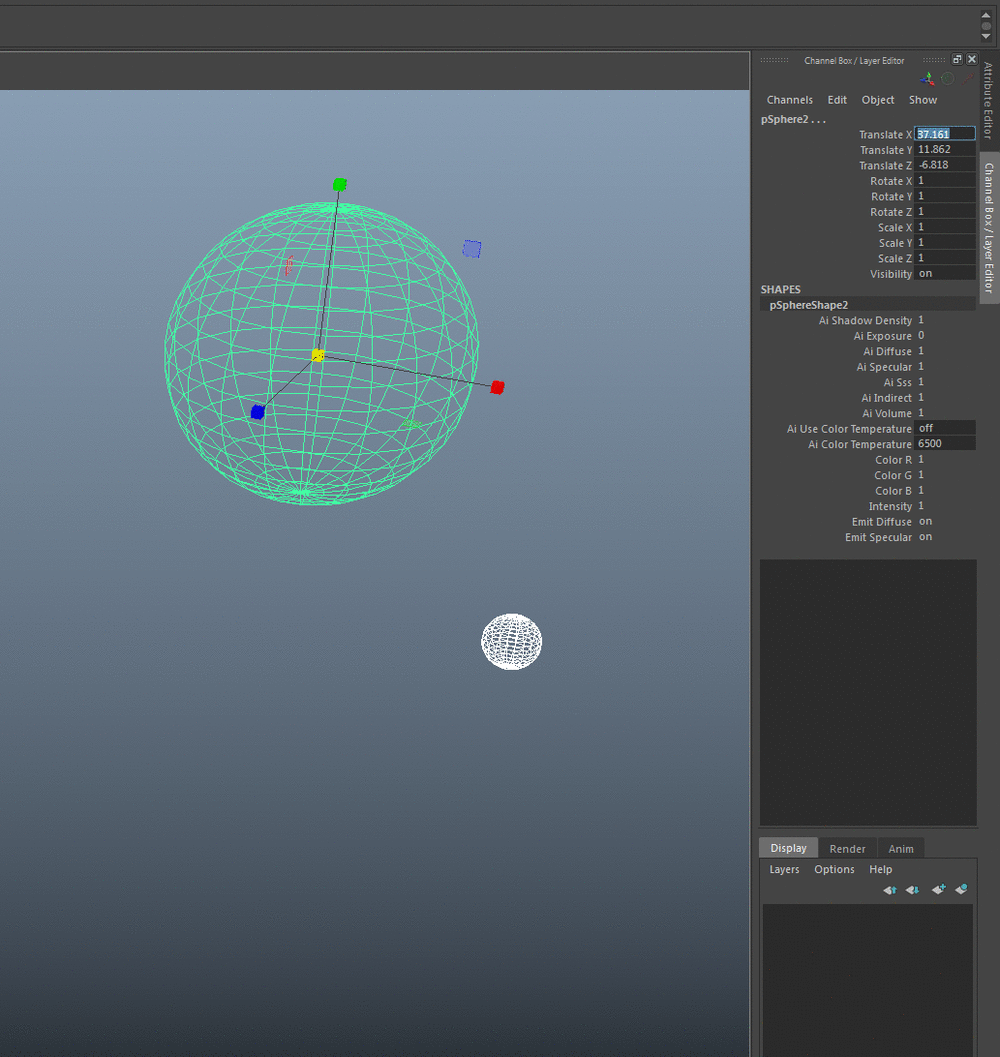Open the Attribute Editor side tab

tap(988, 100)
